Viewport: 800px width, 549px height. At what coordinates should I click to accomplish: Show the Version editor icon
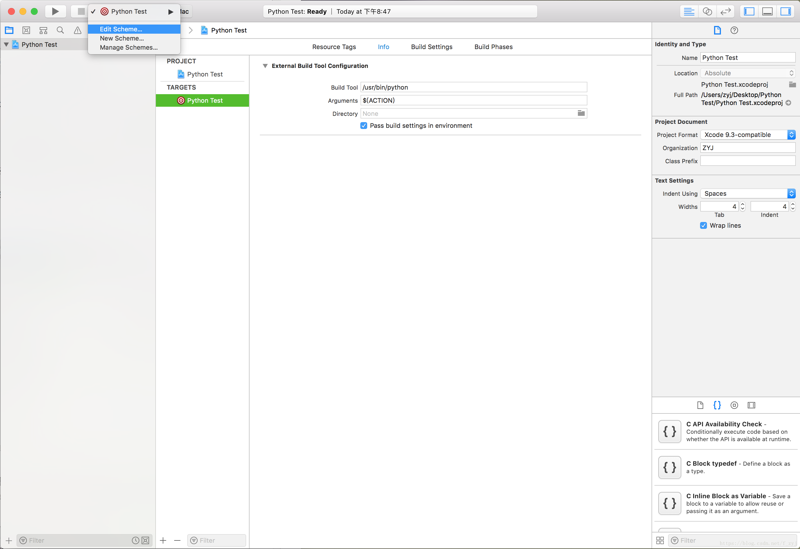726,11
